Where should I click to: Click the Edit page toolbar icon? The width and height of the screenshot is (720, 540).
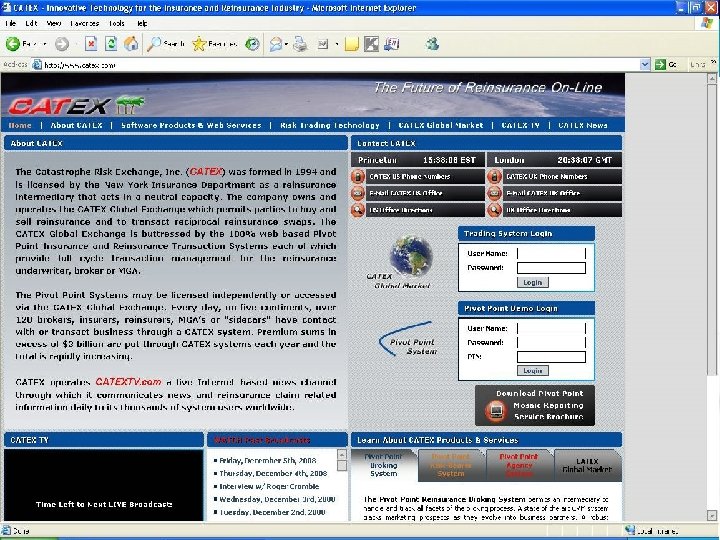(x=323, y=44)
